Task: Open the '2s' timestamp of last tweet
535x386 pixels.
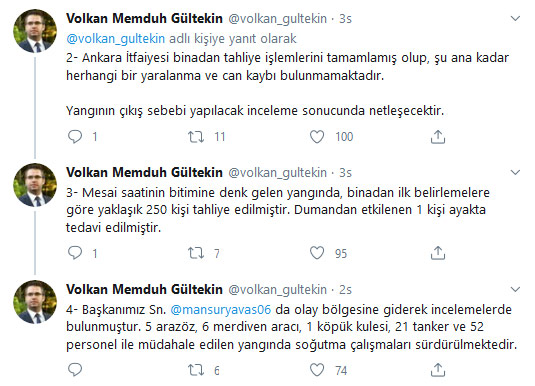Action: coord(345,290)
